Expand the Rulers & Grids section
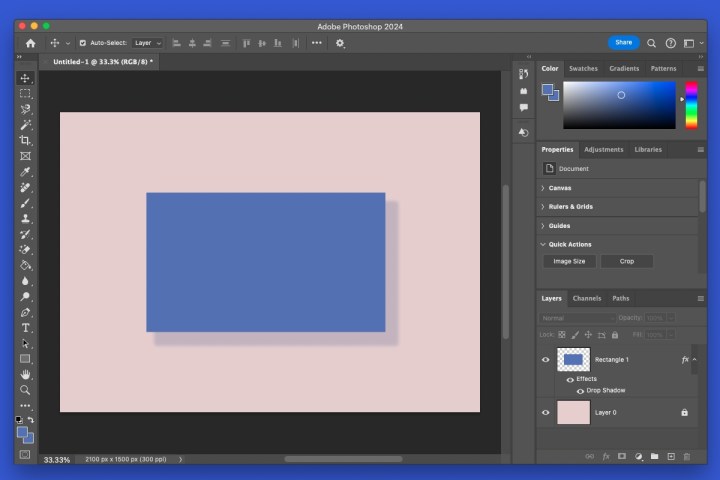The width and height of the screenshot is (720, 480). 570,207
